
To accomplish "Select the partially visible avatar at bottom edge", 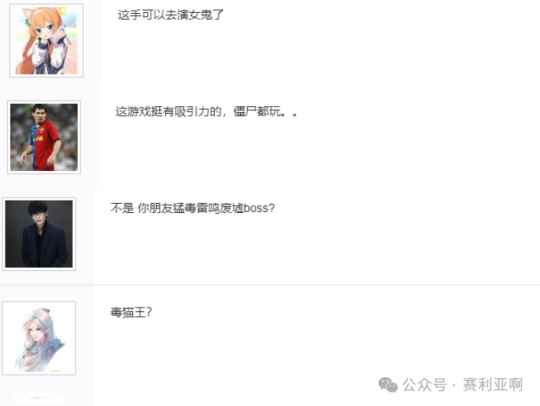I will pos(36,399).
